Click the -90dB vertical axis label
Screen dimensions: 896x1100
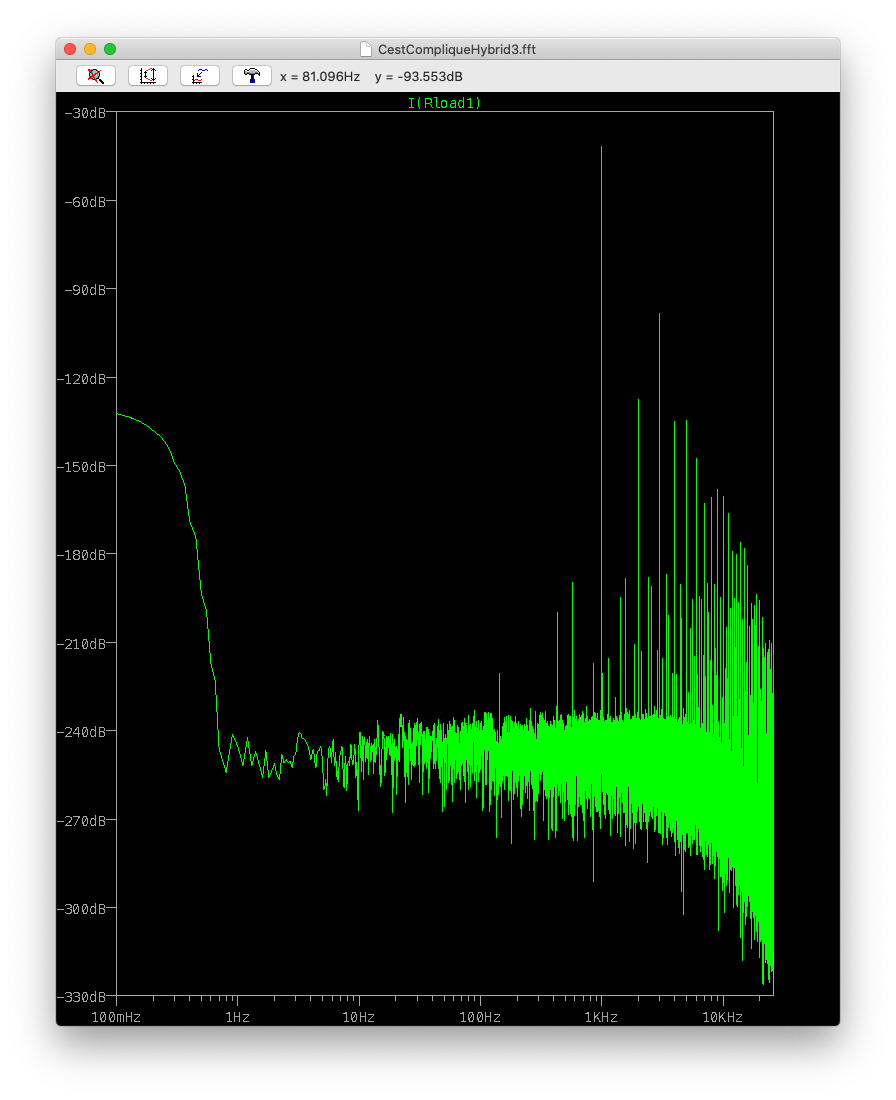85,290
